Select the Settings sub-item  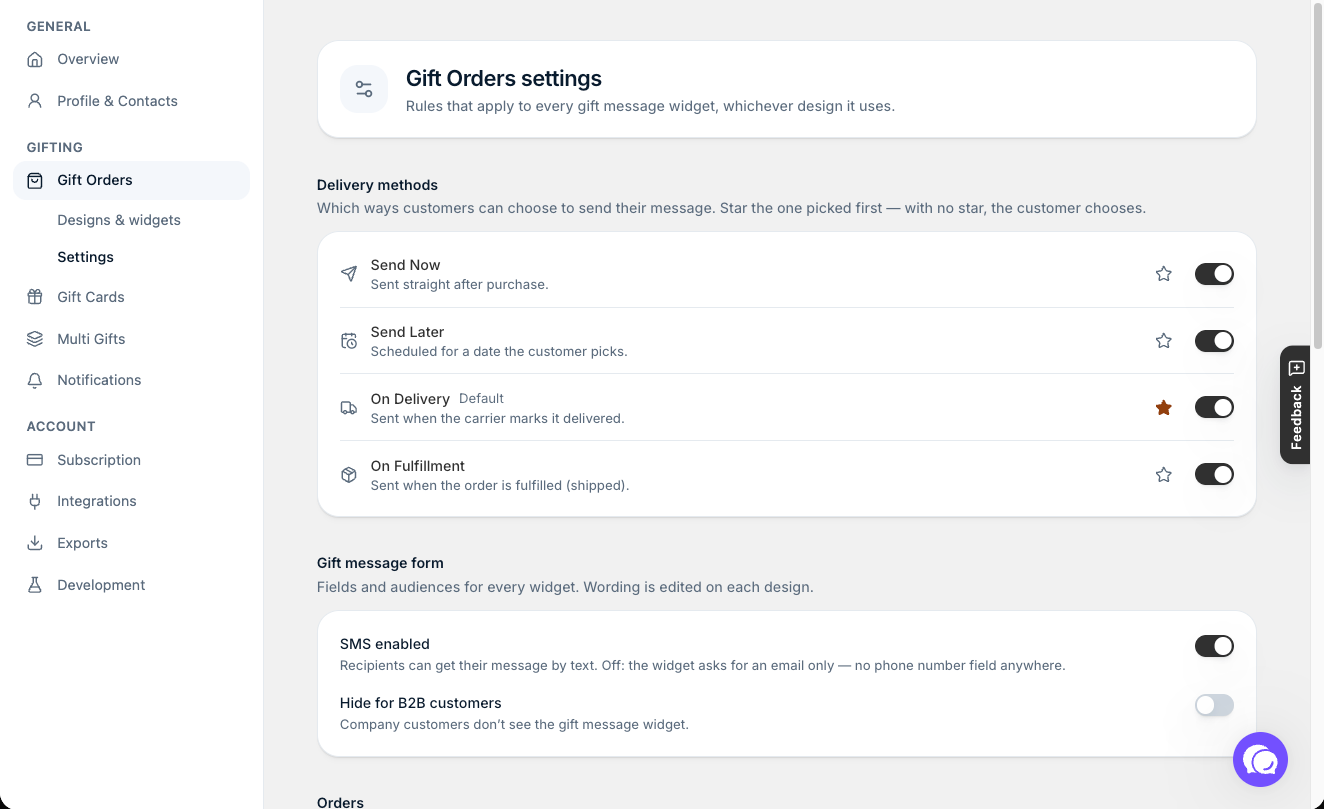[85, 257]
